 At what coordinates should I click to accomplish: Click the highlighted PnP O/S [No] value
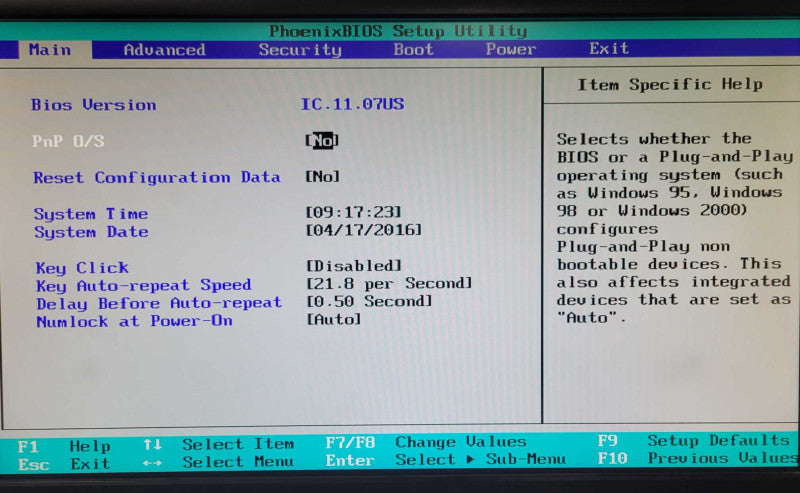322,140
